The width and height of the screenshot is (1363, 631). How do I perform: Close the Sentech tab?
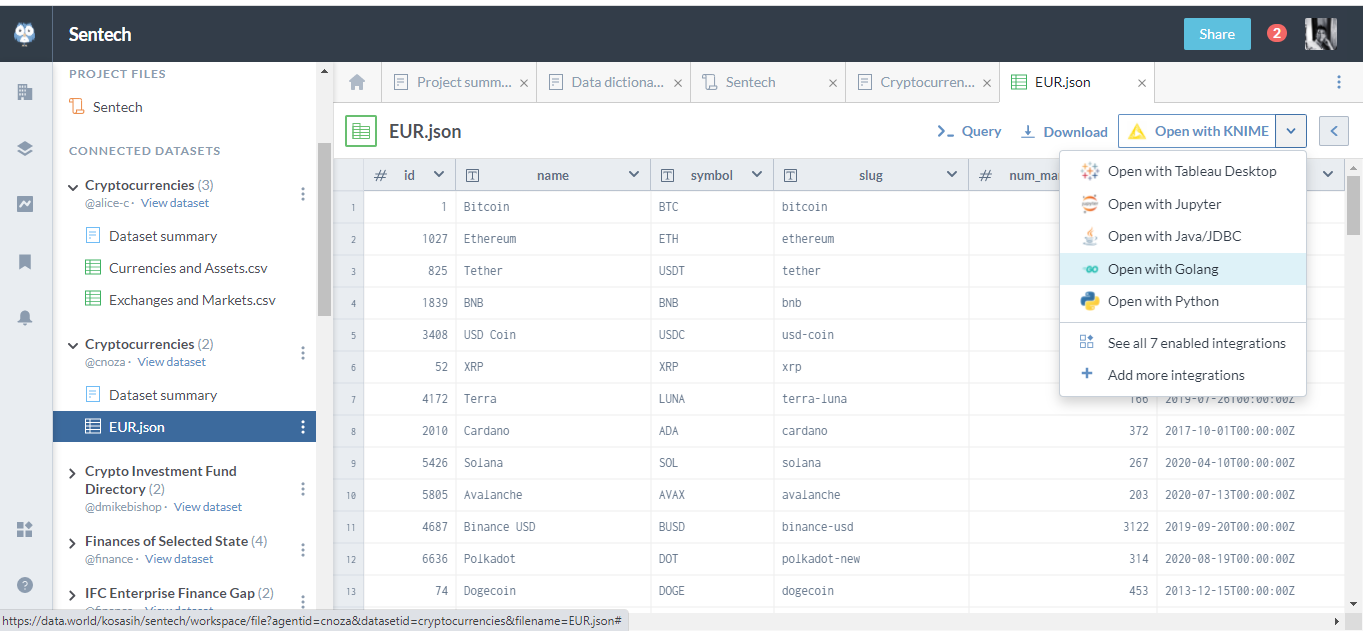click(833, 83)
